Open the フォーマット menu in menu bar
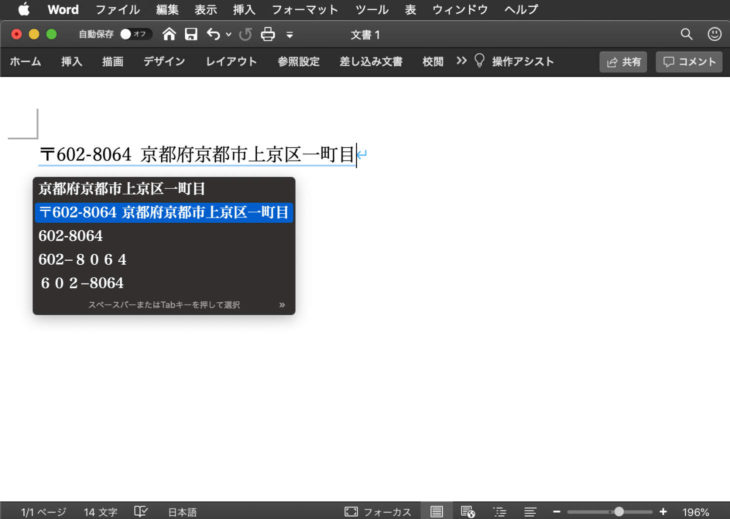The width and height of the screenshot is (730, 519). pyautogui.click(x=305, y=9)
